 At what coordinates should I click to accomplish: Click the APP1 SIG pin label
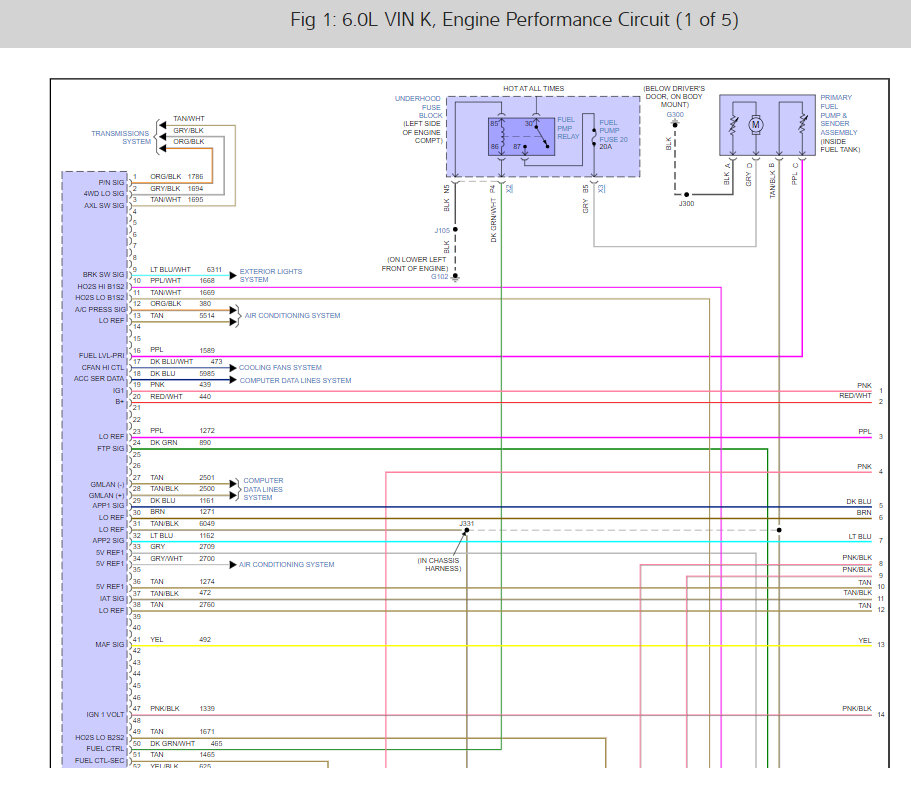pos(108,506)
